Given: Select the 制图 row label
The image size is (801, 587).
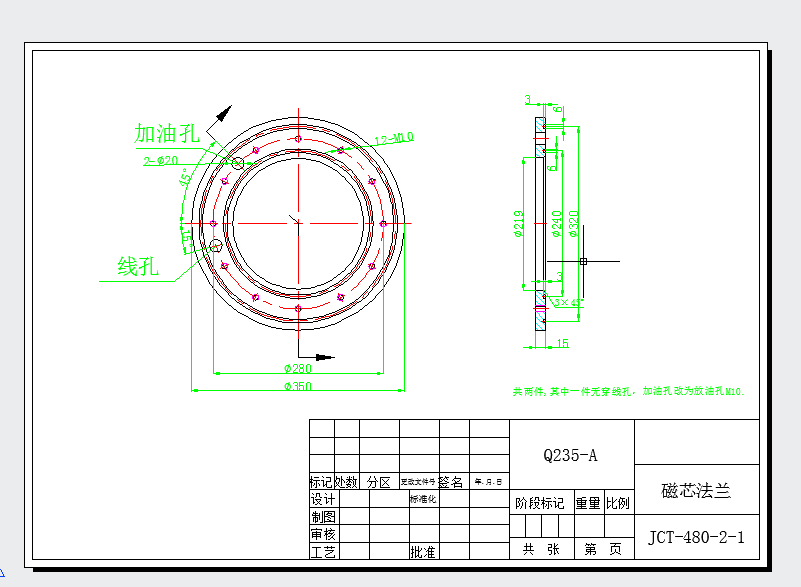Looking at the screenshot, I should [323, 516].
